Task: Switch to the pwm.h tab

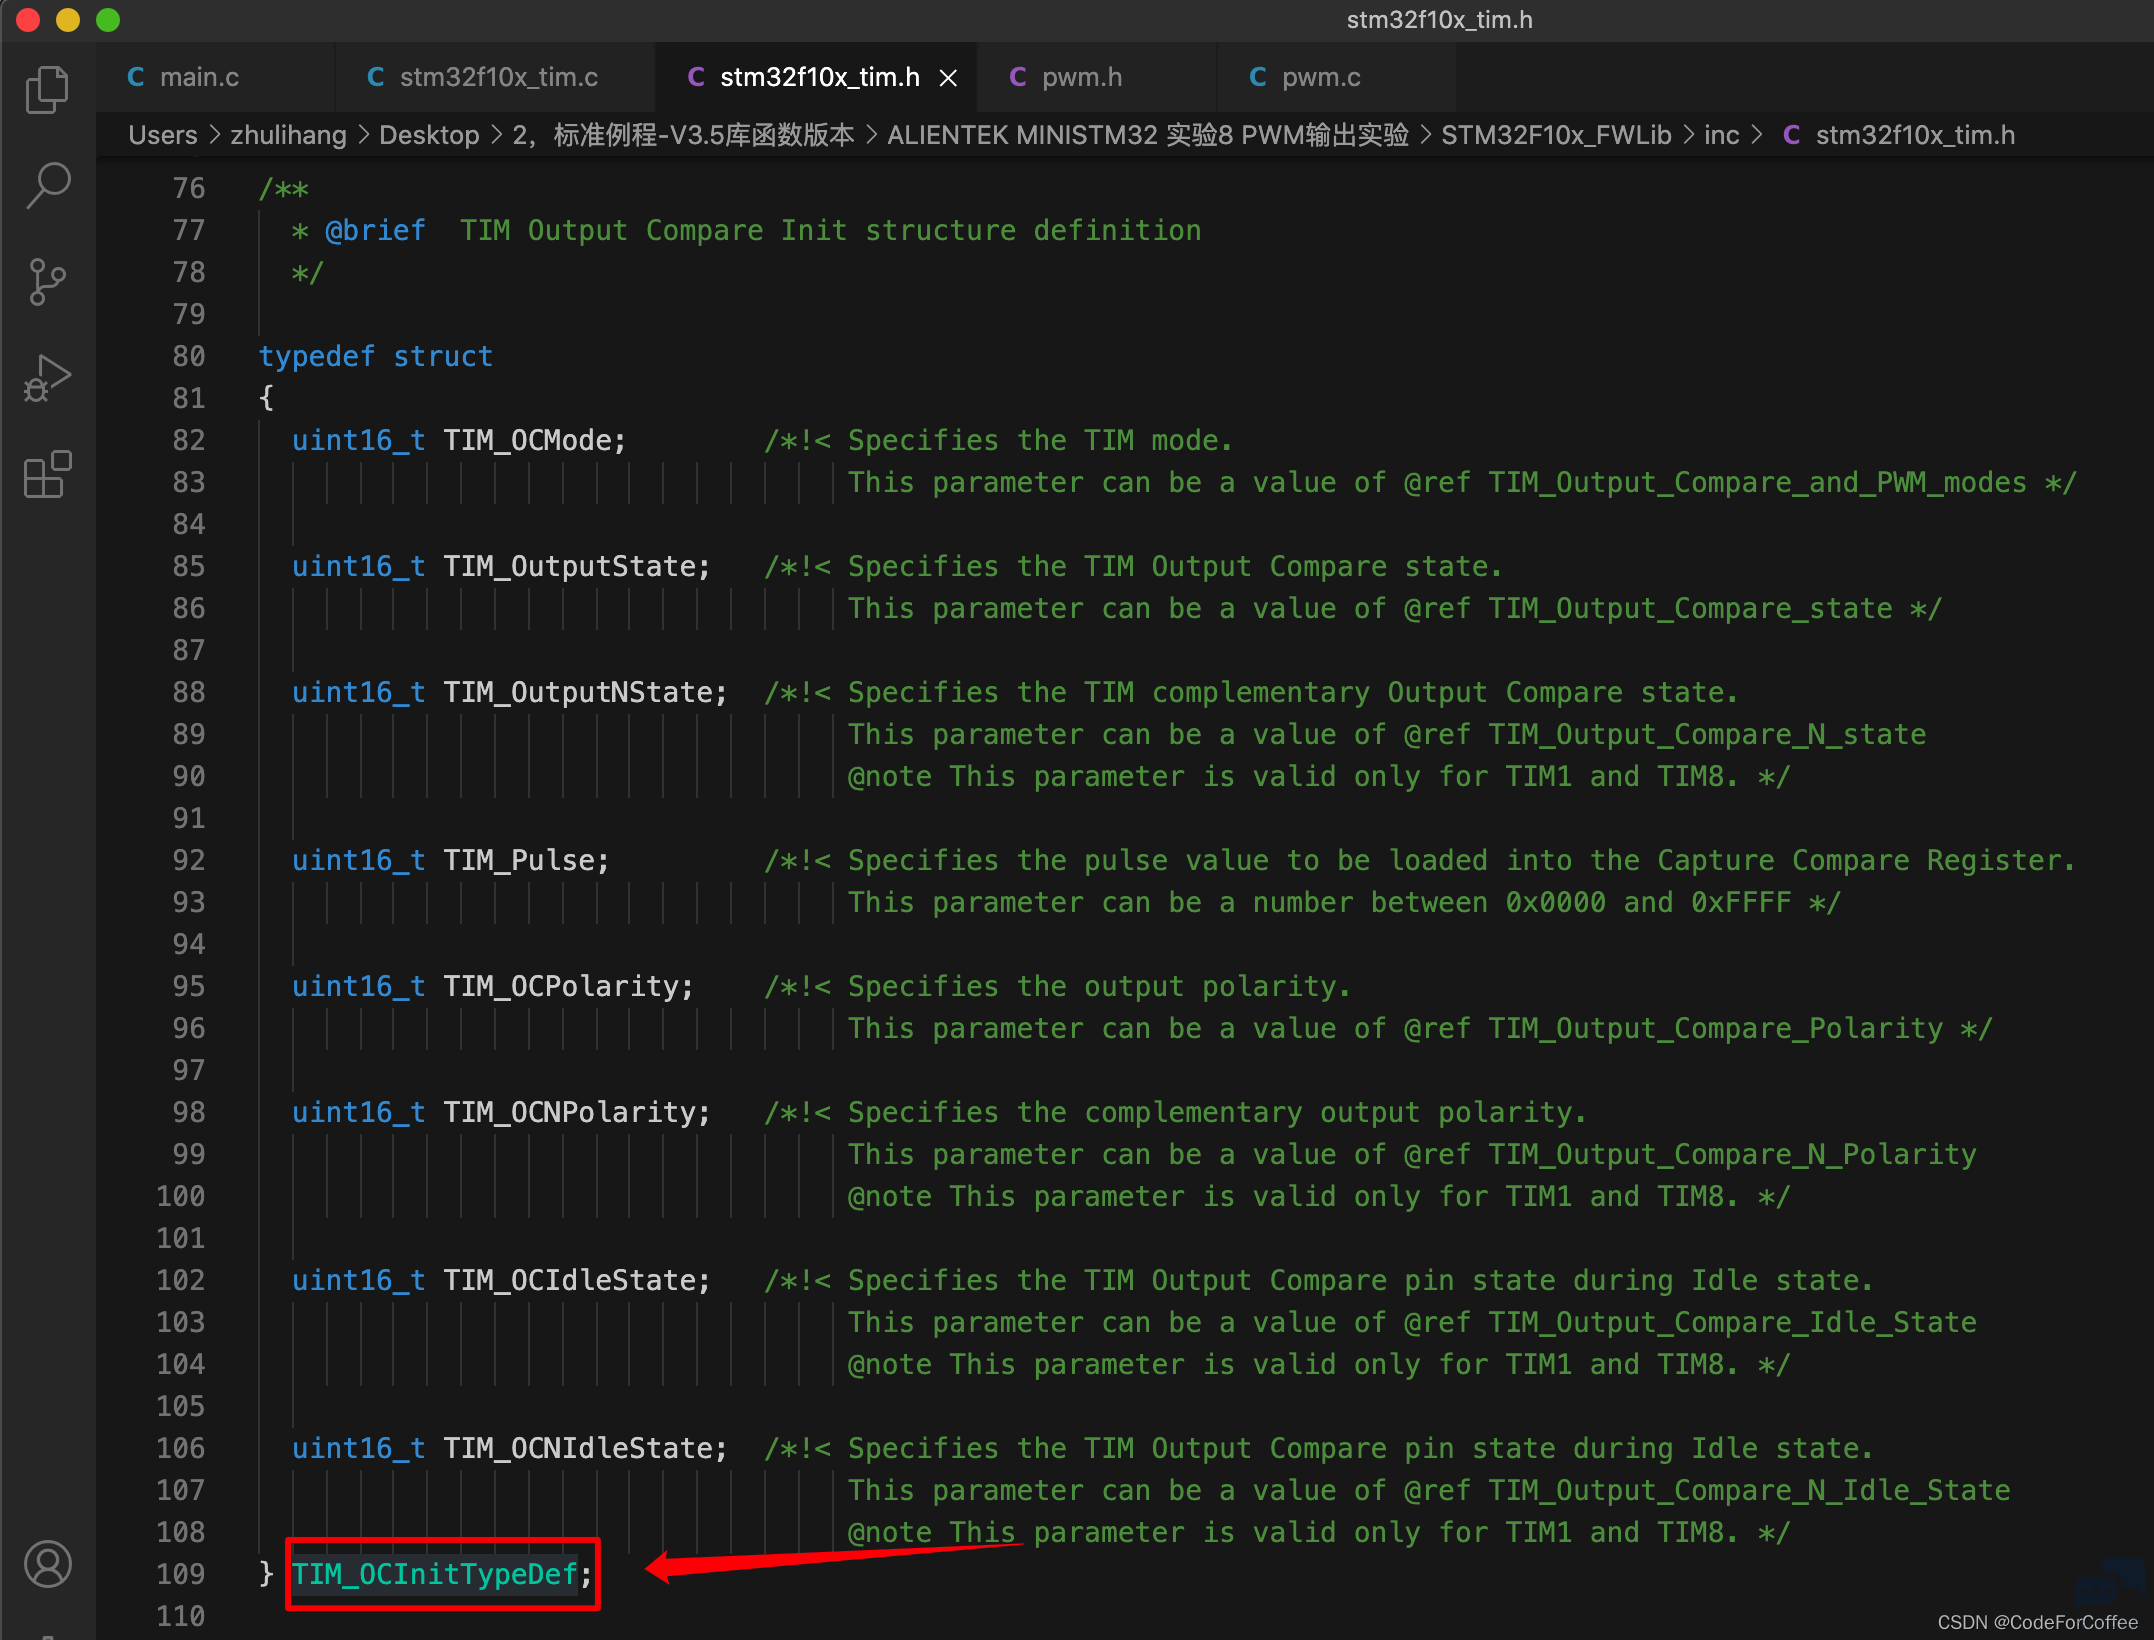Action: click(1081, 77)
